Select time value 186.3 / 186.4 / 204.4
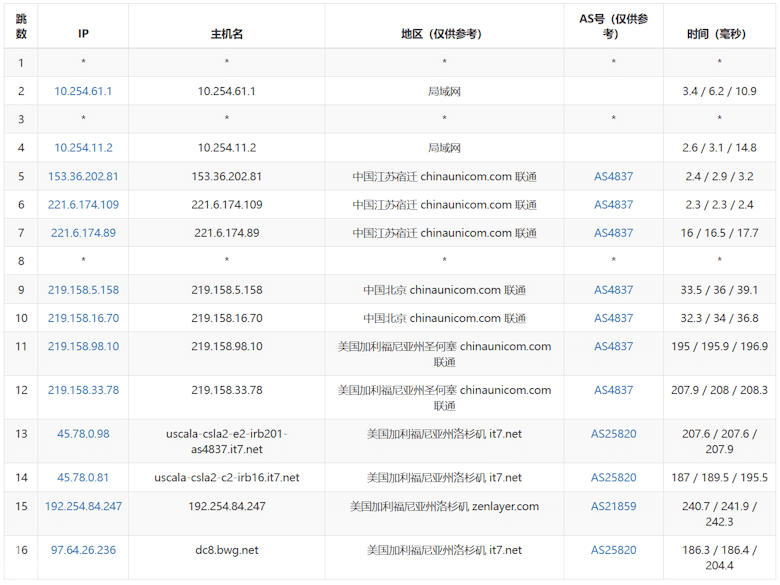This screenshot has height=585, width=780. coord(719,558)
